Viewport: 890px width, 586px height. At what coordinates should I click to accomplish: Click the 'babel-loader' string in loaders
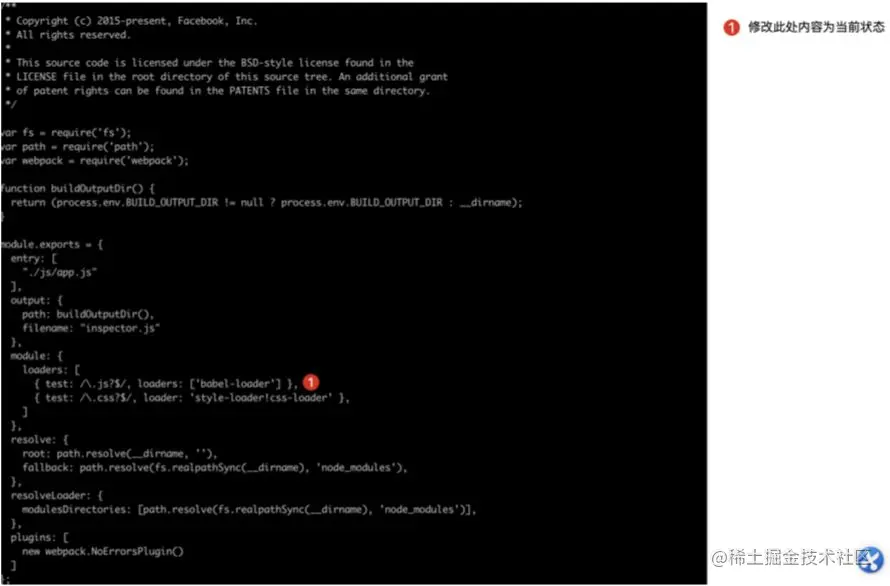[x=238, y=384]
